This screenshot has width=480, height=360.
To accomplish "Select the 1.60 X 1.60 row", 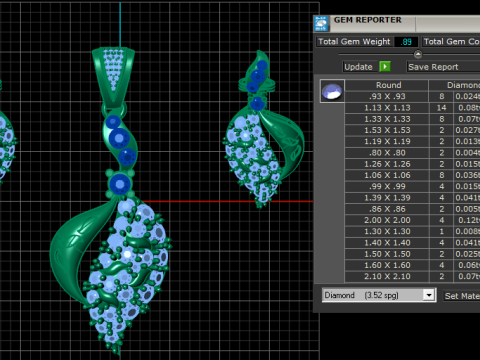I will 412,265.
